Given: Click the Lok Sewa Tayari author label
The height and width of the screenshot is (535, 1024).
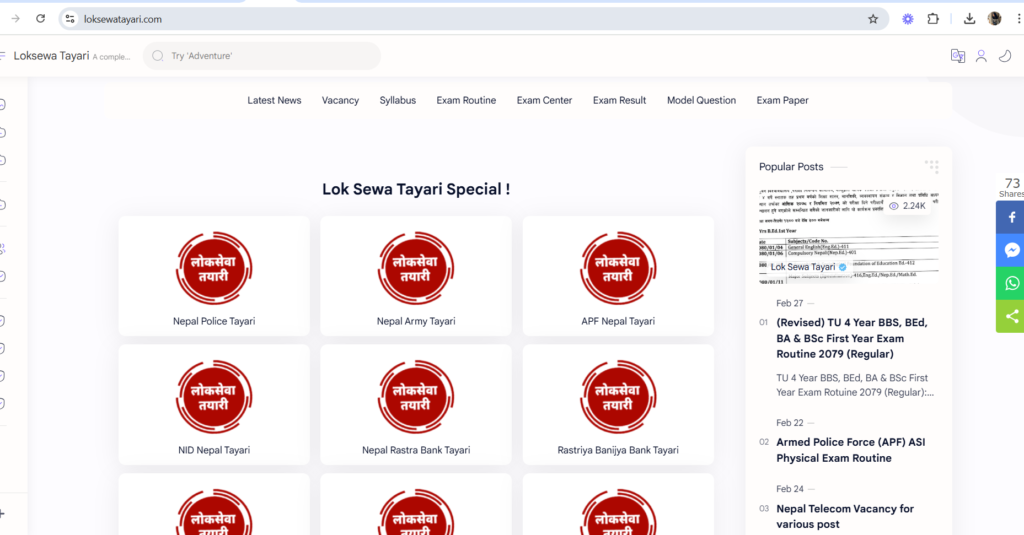Looking at the screenshot, I should click(x=803, y=267).
